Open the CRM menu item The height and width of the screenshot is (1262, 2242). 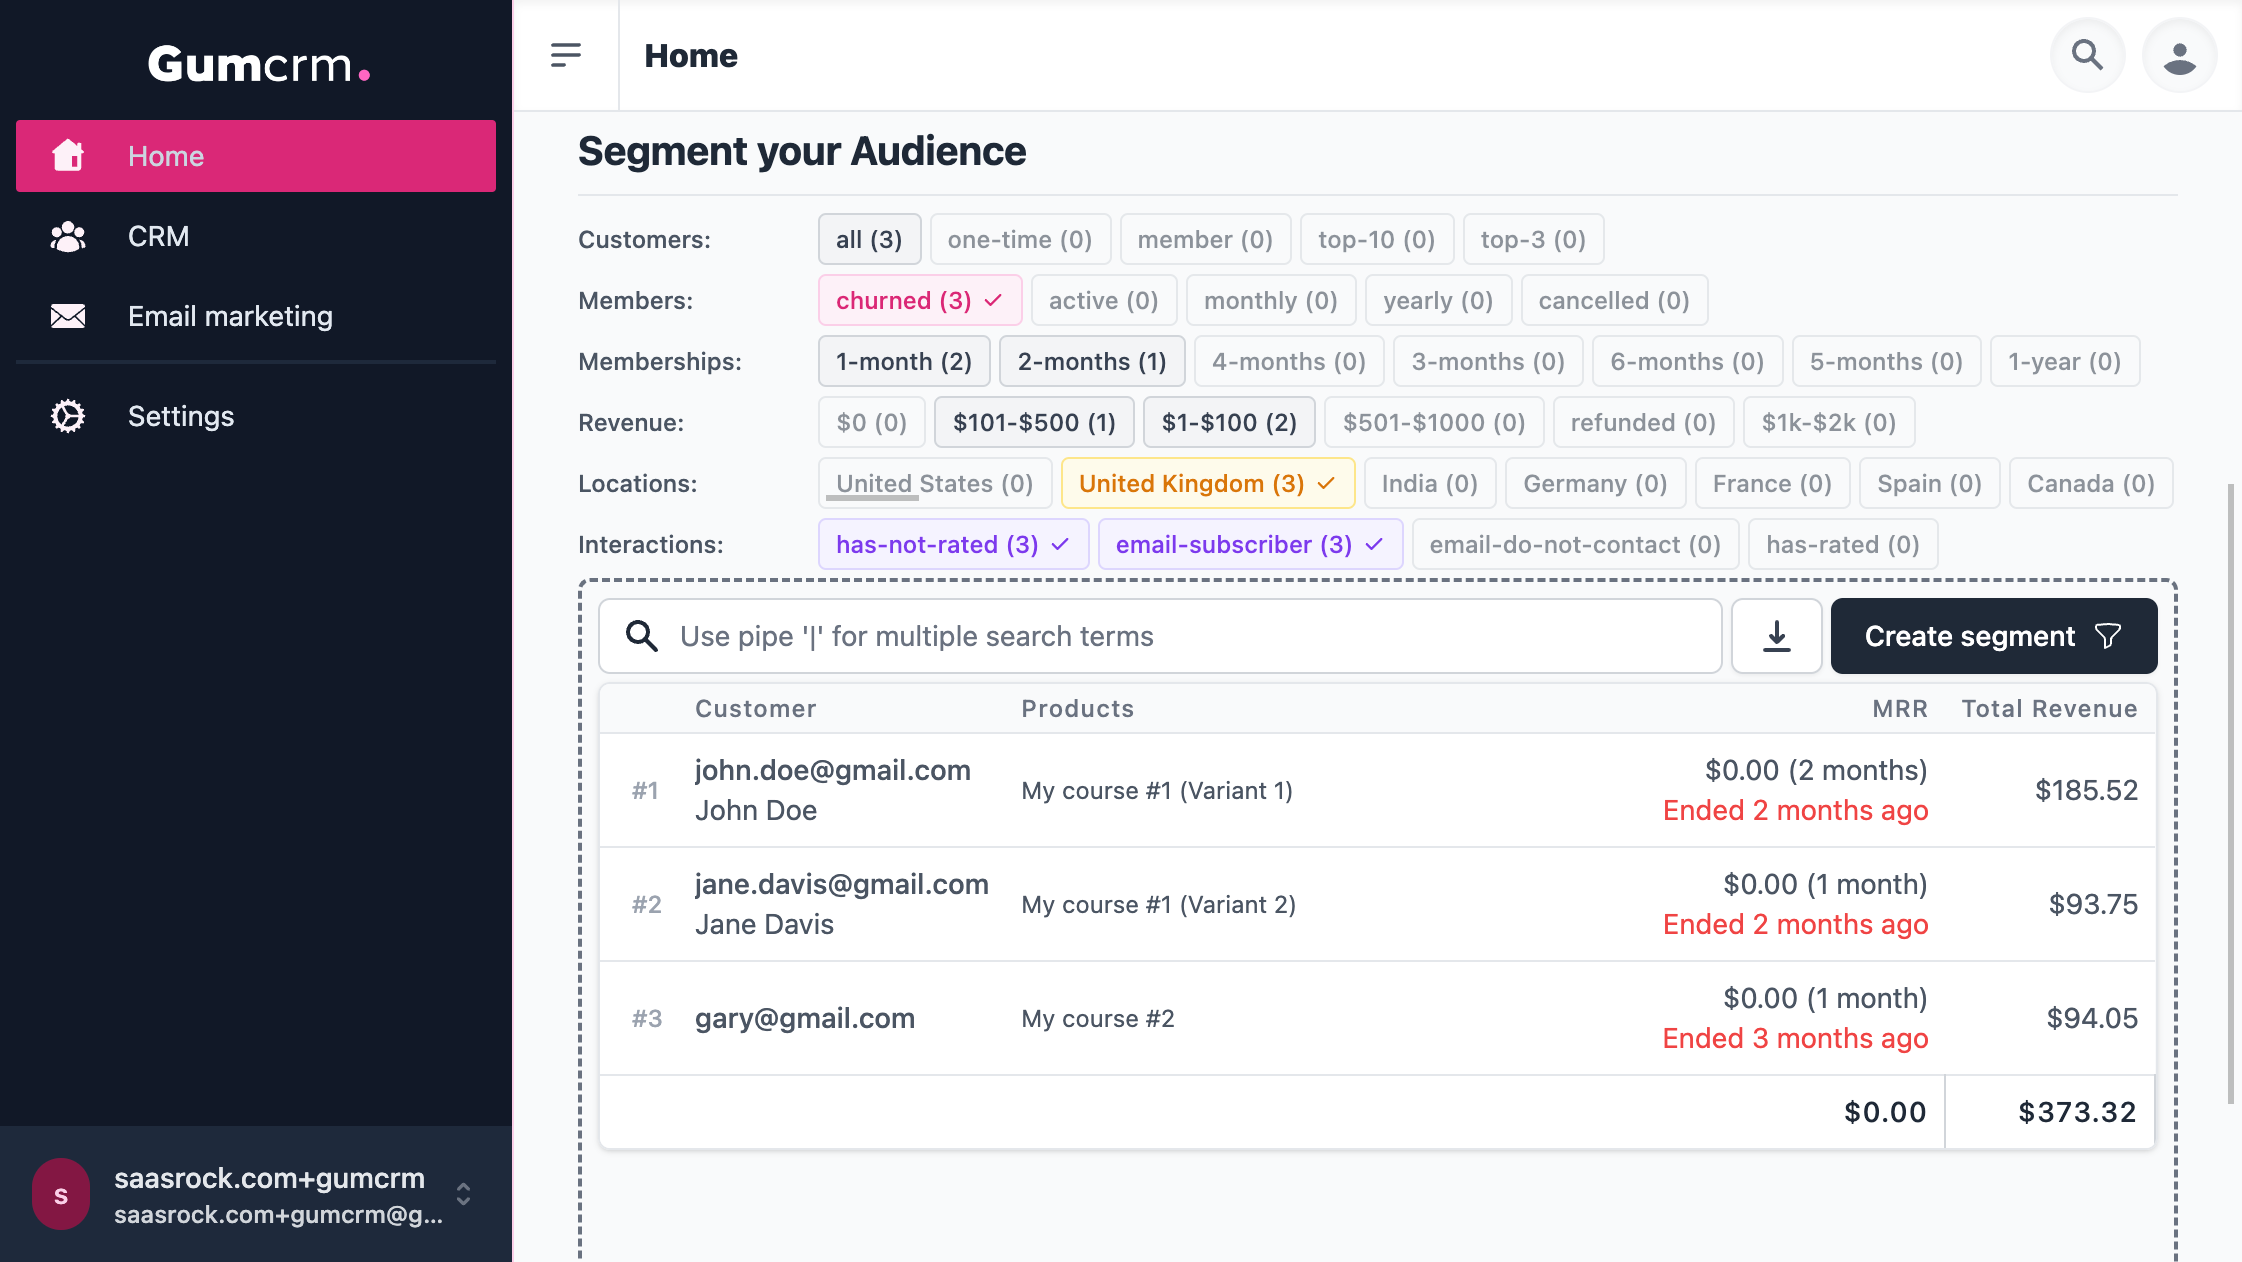pos(256,236)
